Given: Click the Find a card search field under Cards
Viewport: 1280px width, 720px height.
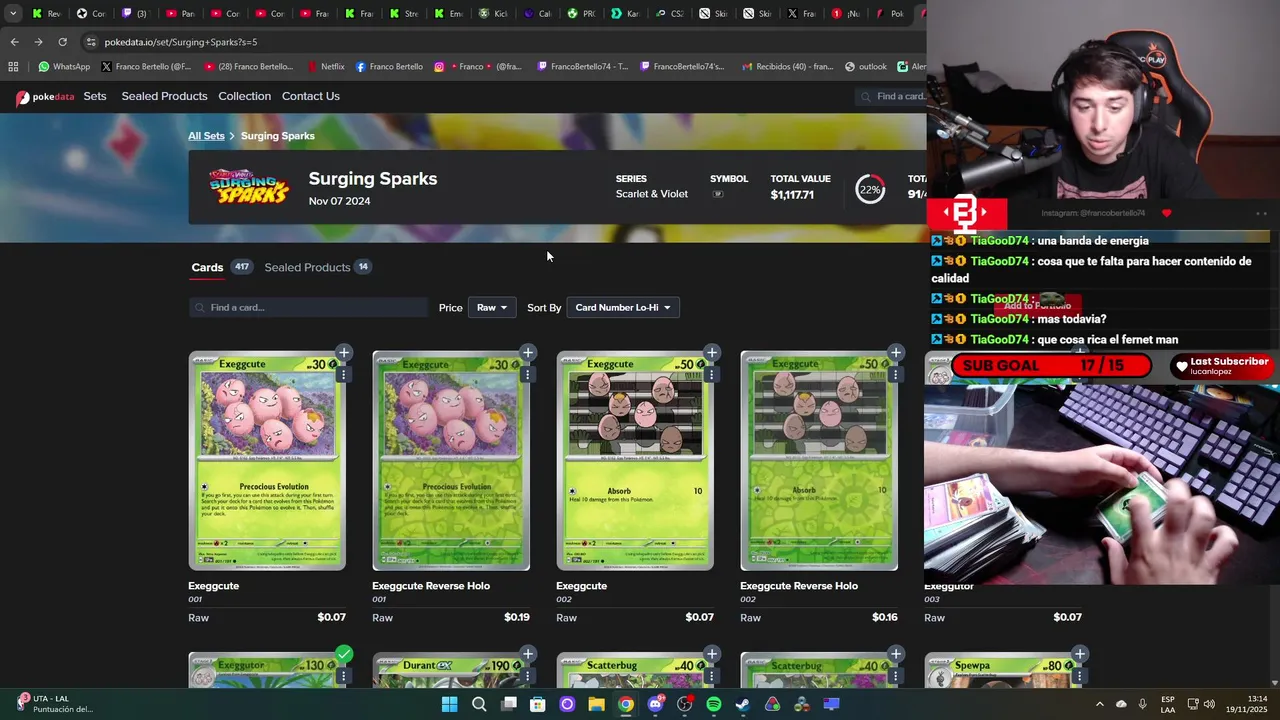Looking at the screenshot, I should coord(308,307).
